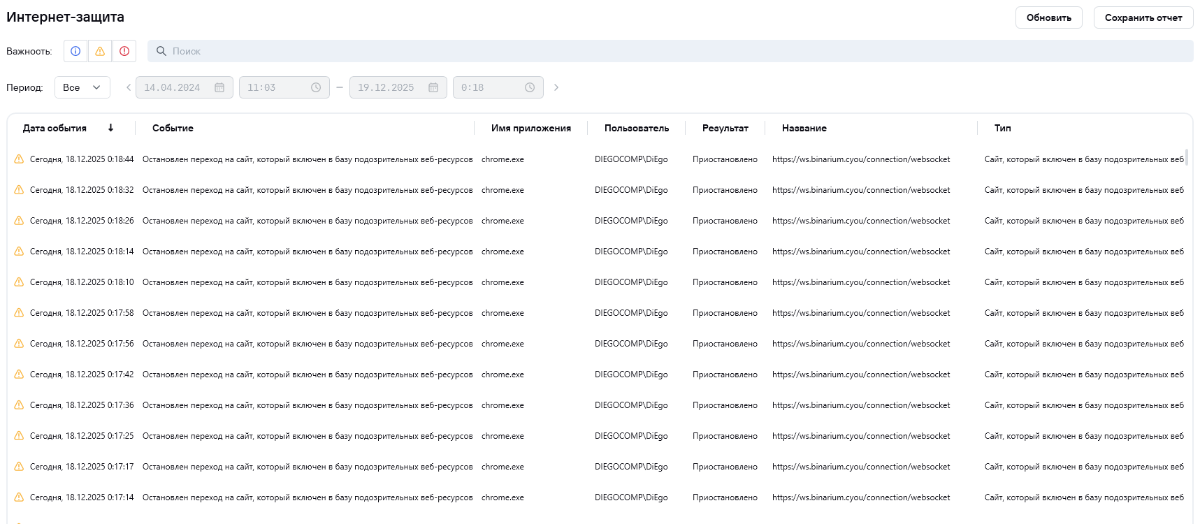
Task: Click the warning icon of the 0:18:44 event
Action: tap(18, 159)
